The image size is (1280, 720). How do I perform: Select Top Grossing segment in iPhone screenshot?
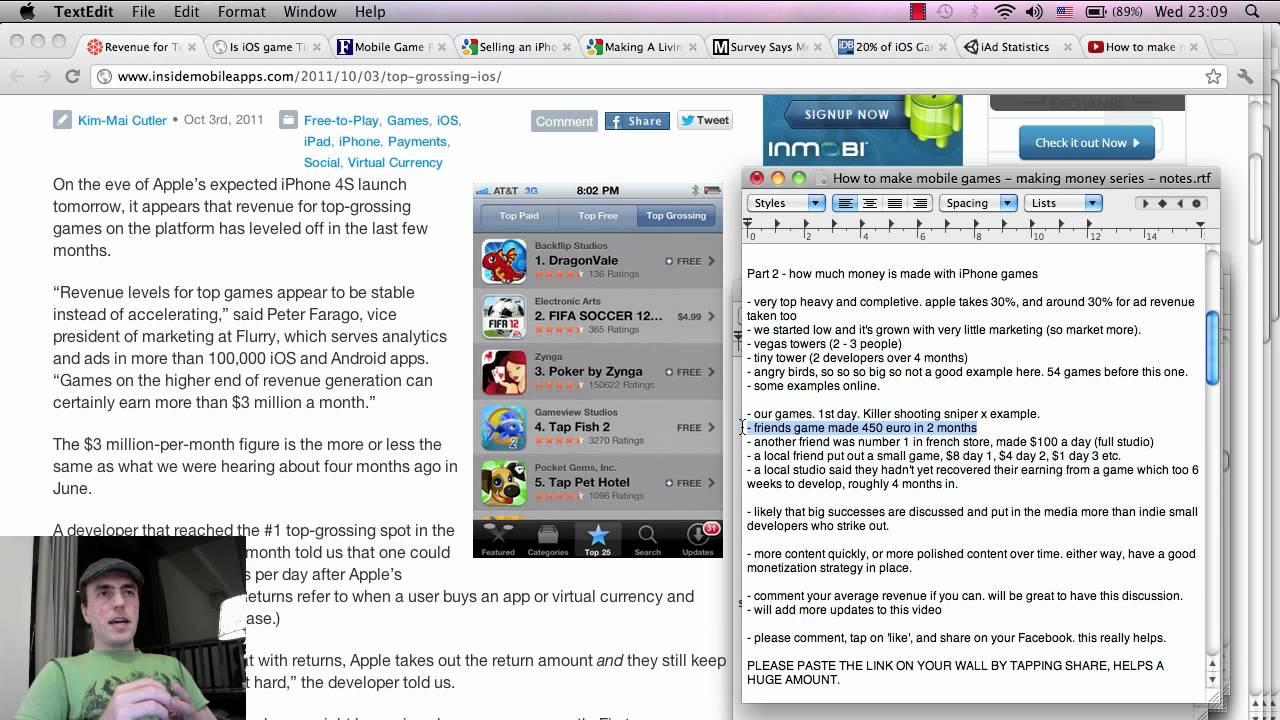click(x=676, y=215)
